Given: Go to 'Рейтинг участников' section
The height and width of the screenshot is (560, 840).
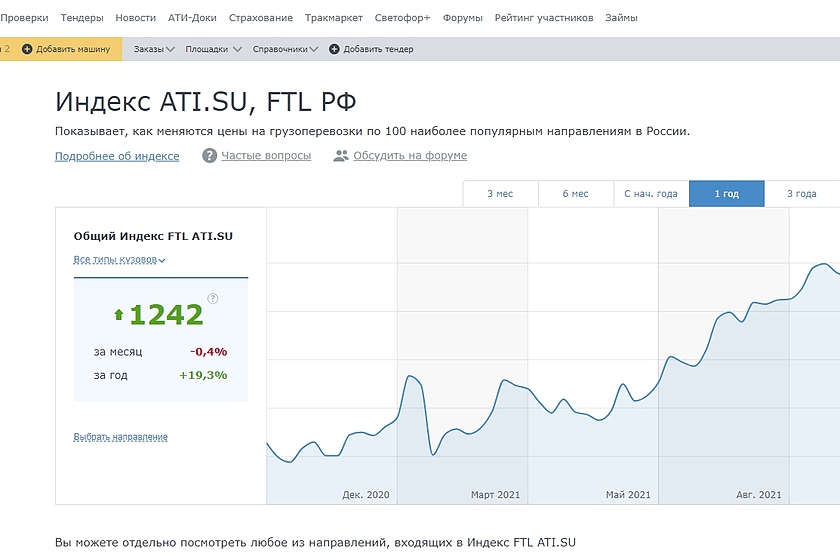Looking at the screenshot, I should [x=544, y=18].
